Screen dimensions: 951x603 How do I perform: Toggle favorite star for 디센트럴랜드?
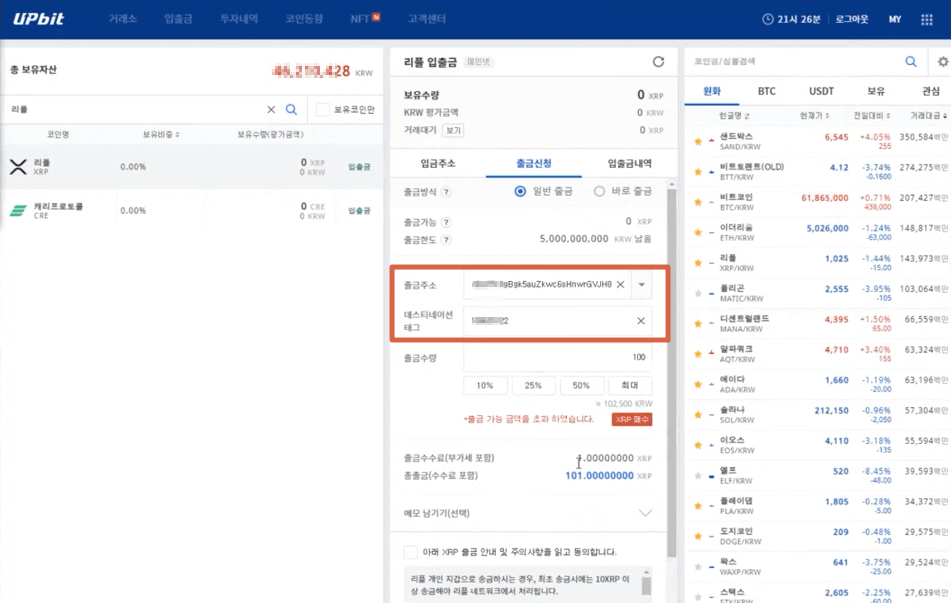pyautogui.click(x=698, y=323)
